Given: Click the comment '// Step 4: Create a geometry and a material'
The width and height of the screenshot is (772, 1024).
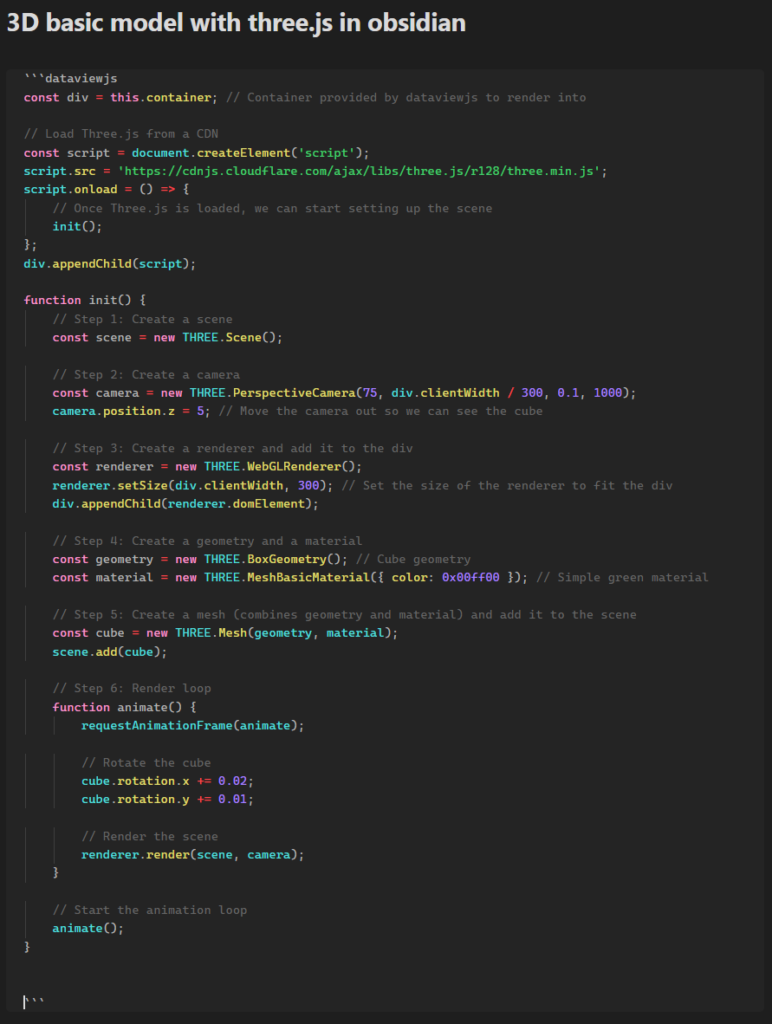Looking at the screenshot, I should tap(207, 541).
